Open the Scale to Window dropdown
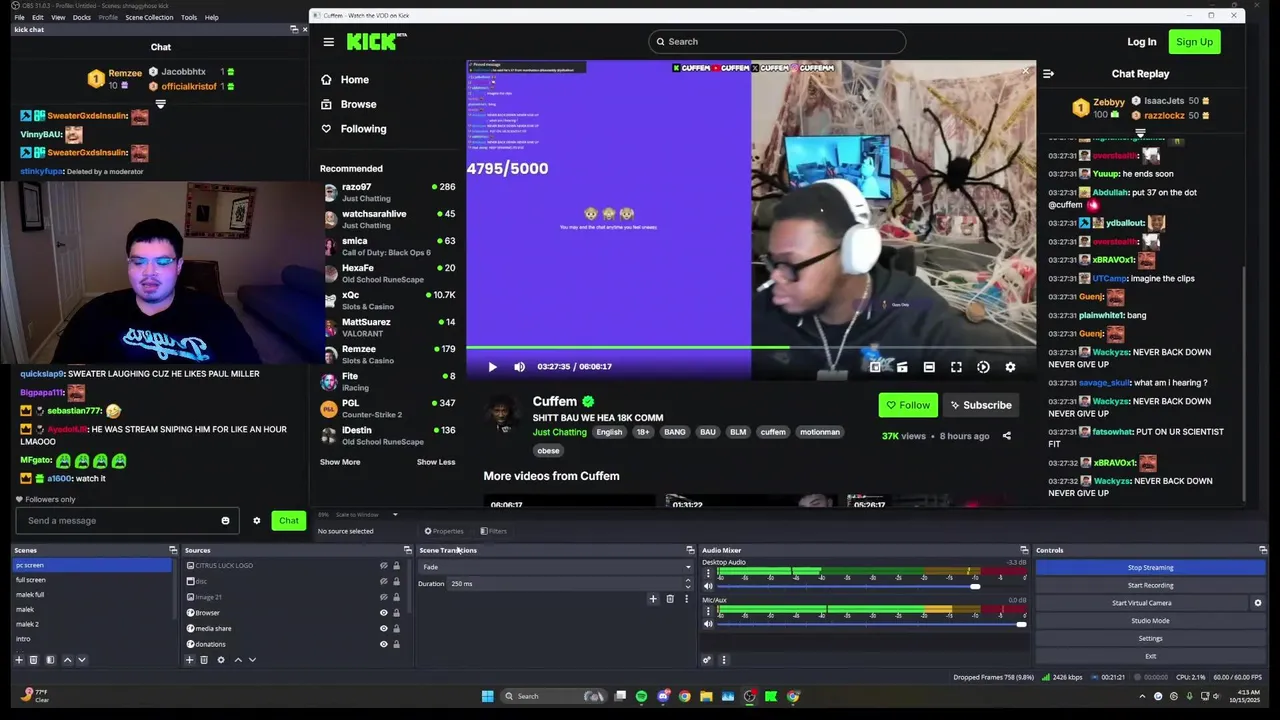This screenshot has height=720, width=1280. click(x=366, y=515)
